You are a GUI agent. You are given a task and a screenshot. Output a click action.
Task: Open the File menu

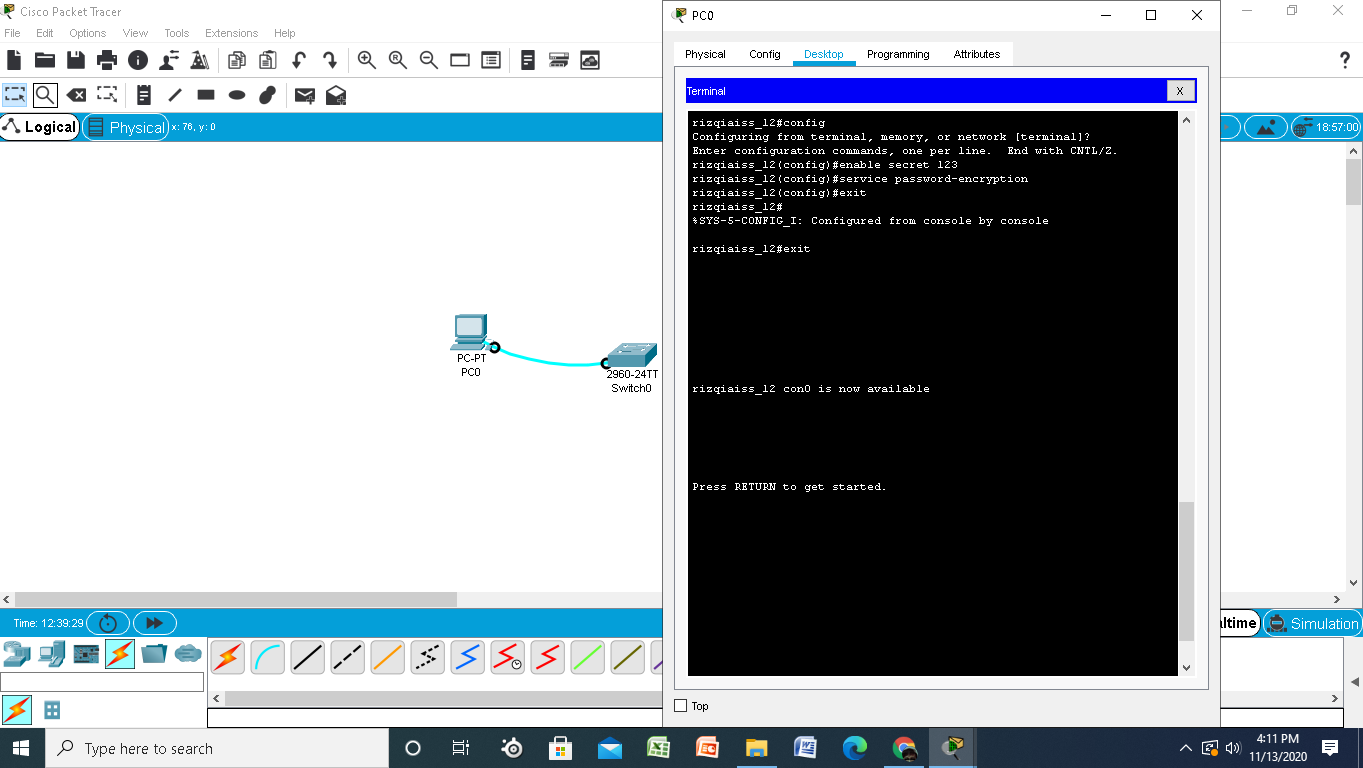(x=12, y=33)
